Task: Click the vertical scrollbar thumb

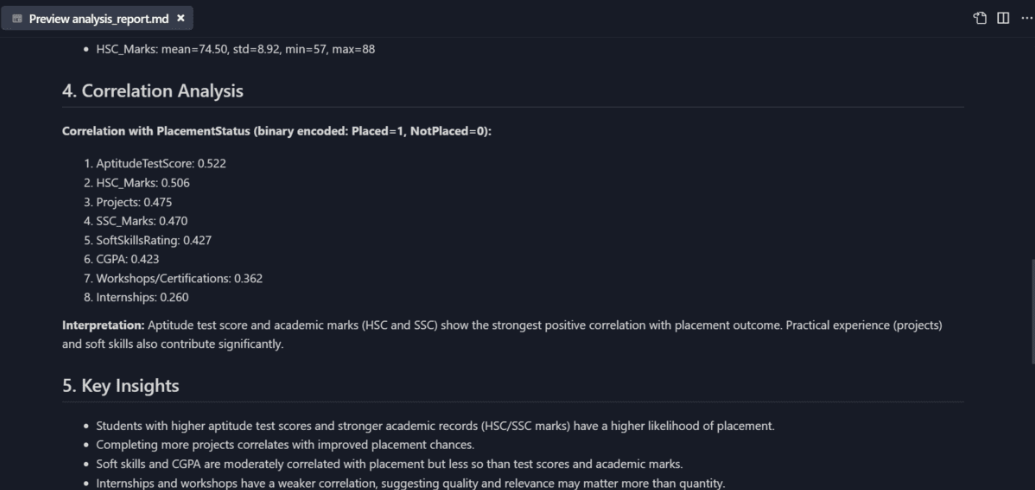Action: [1032, 310]
